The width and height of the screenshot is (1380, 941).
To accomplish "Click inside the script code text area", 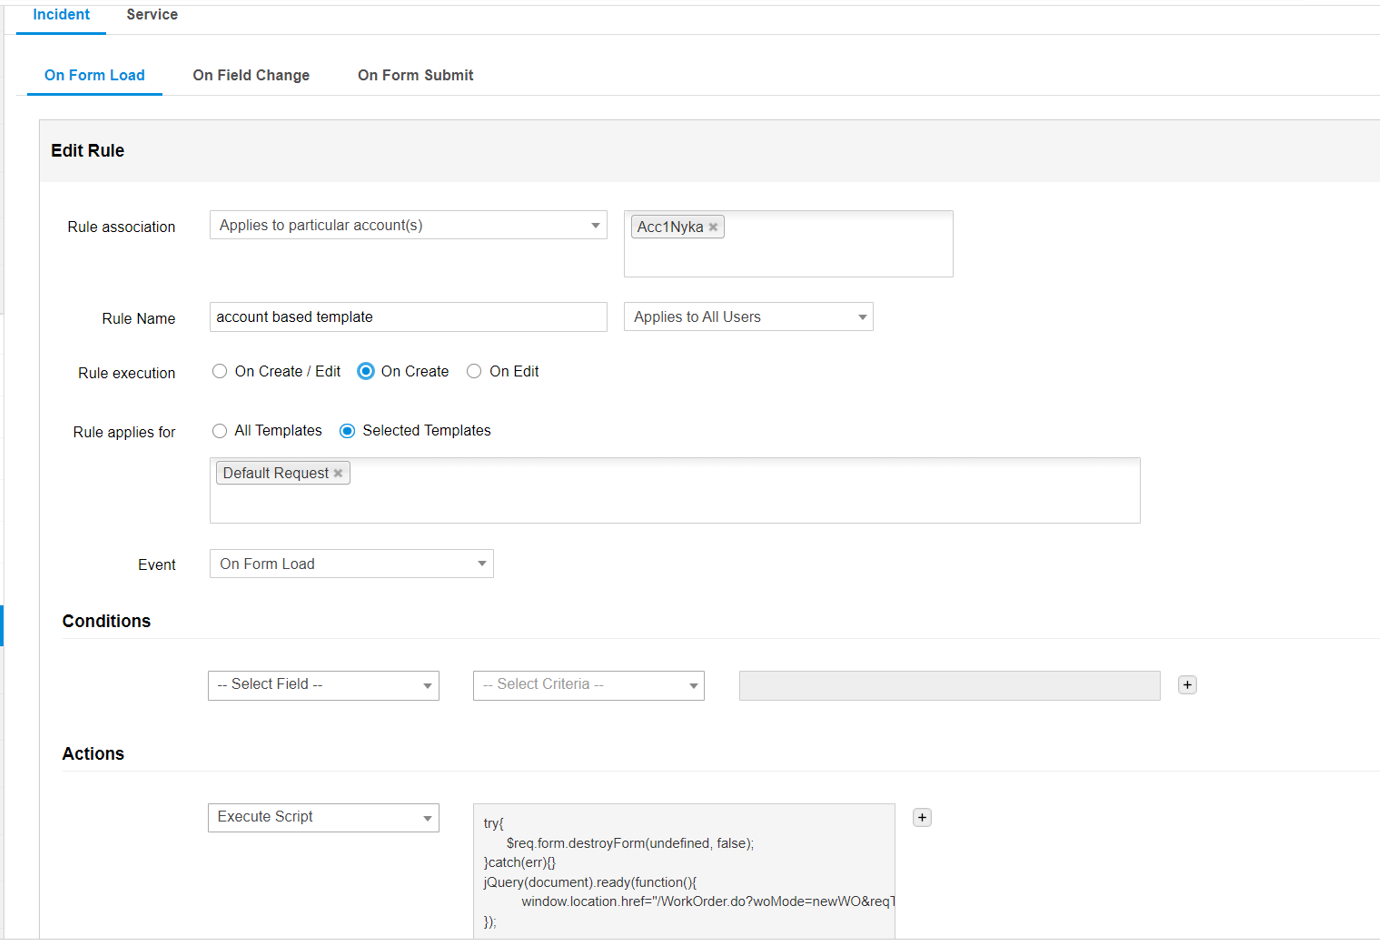I will (x=684, y=870).
